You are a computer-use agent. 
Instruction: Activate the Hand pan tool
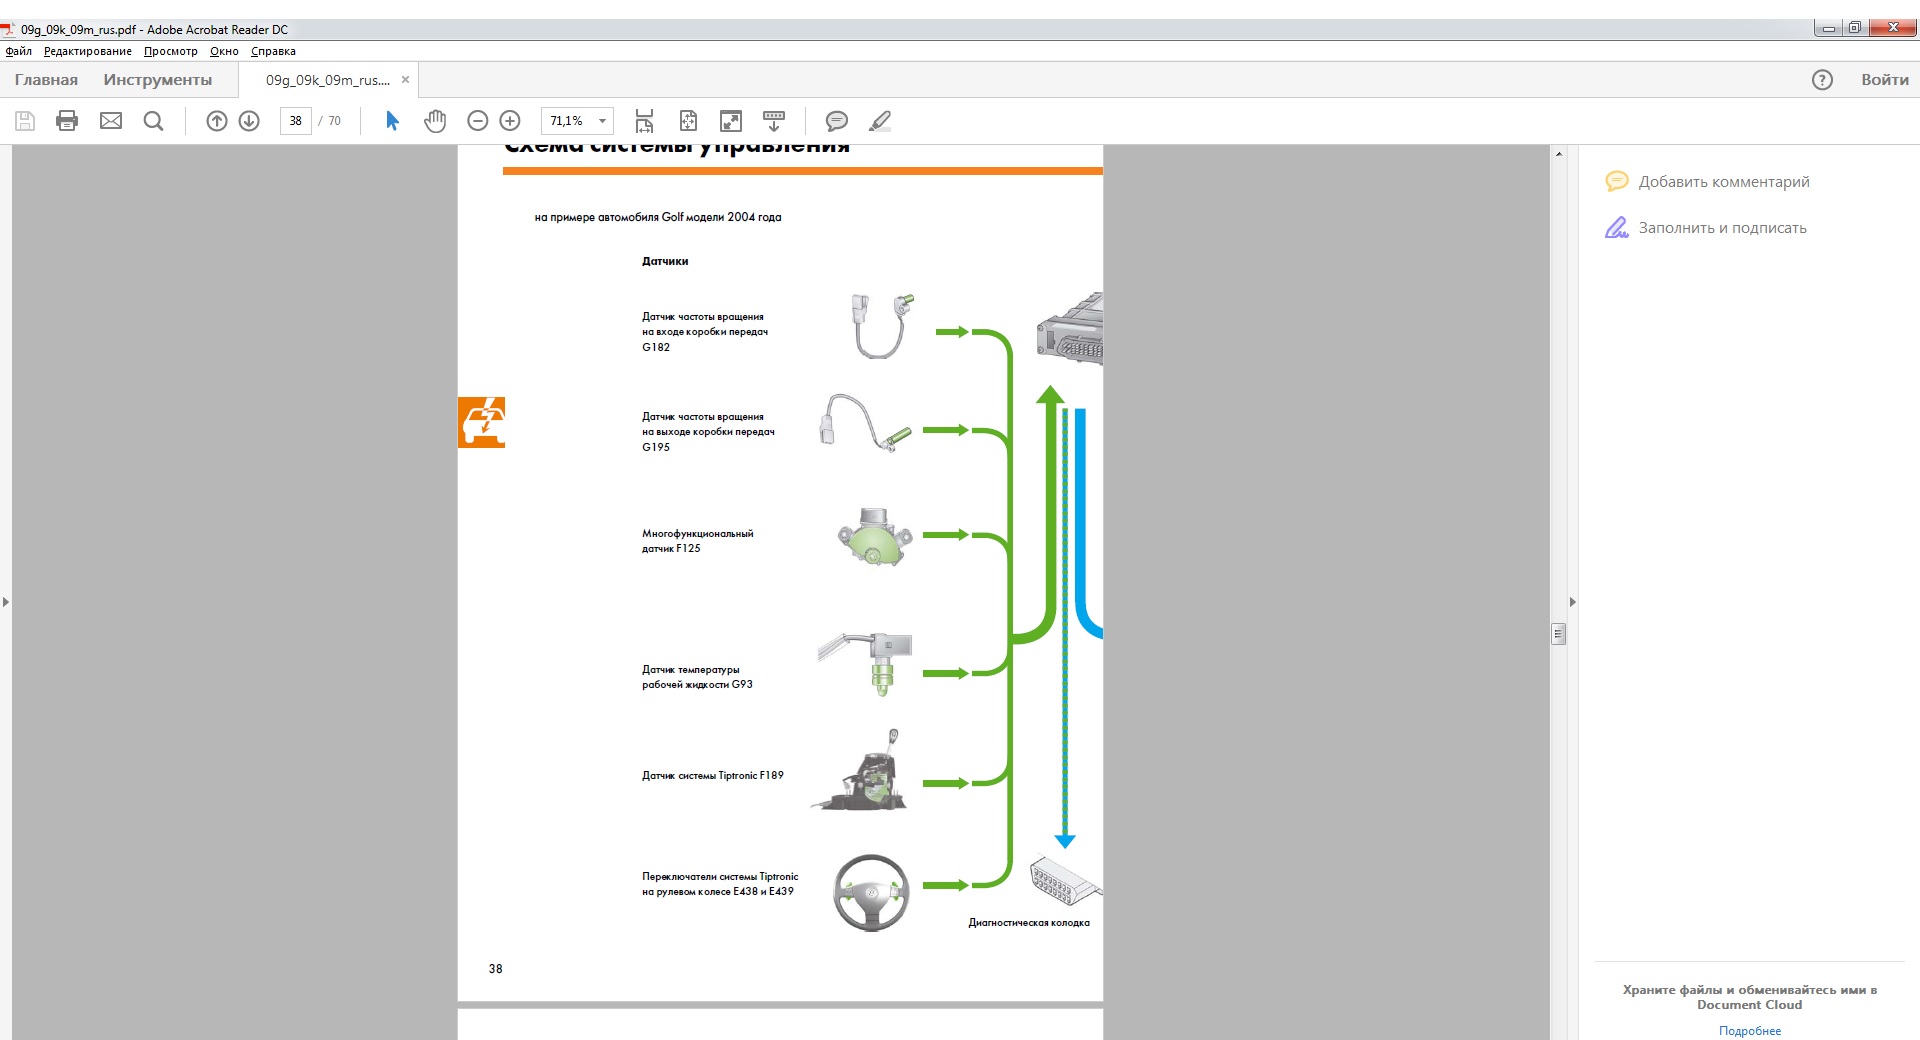[435, 121]
